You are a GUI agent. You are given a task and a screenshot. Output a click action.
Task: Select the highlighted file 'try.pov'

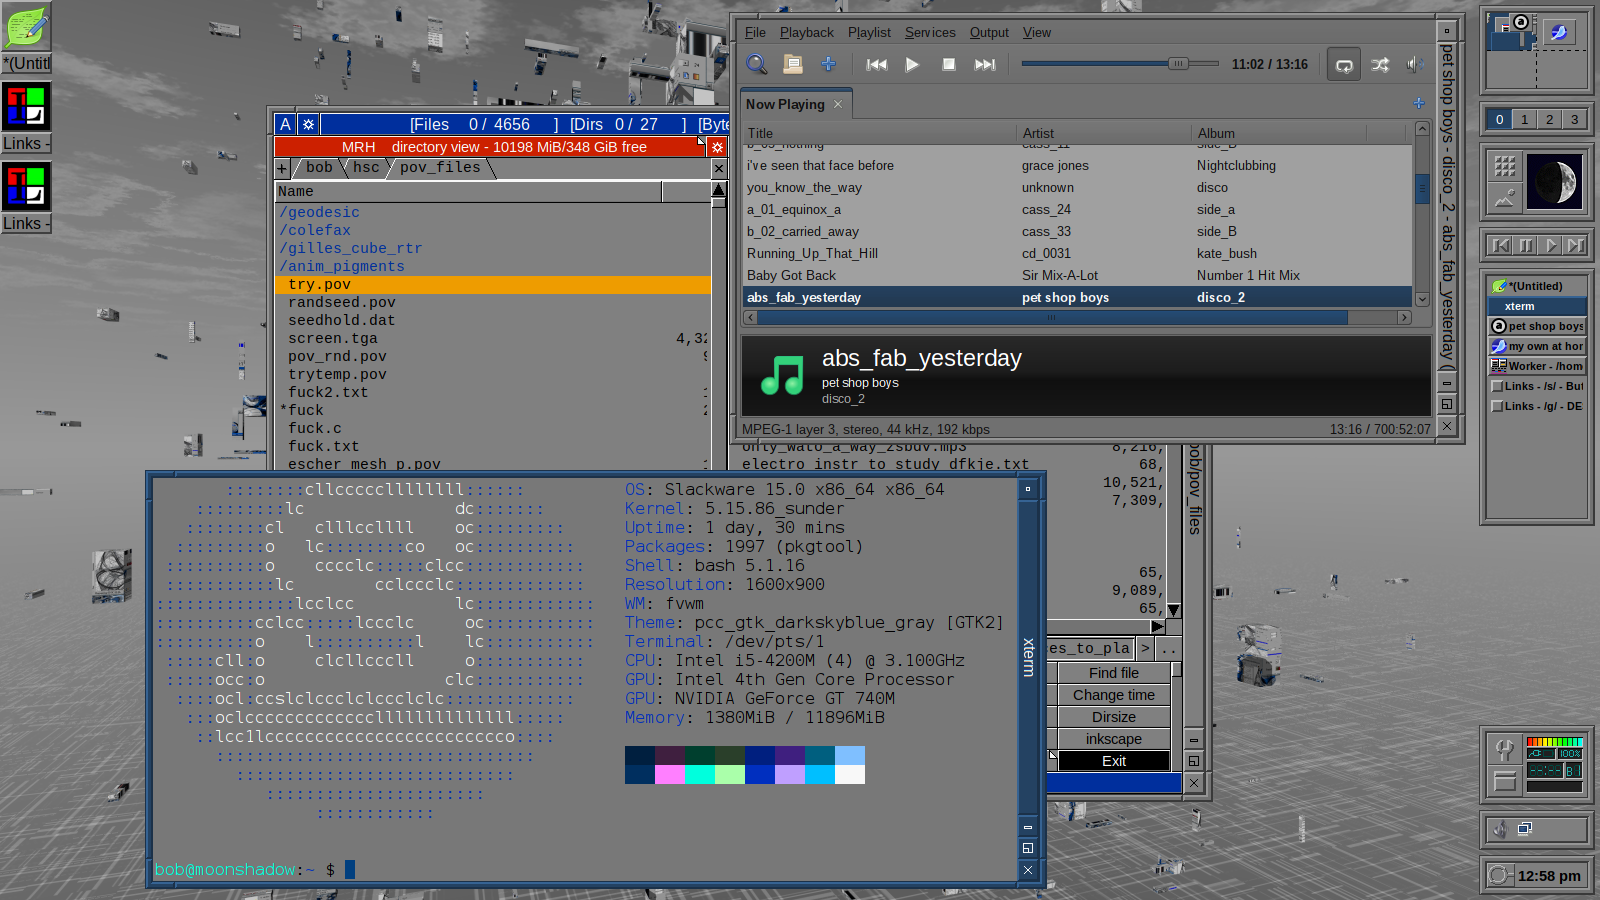pyautogui.click(x=493, y=284)
